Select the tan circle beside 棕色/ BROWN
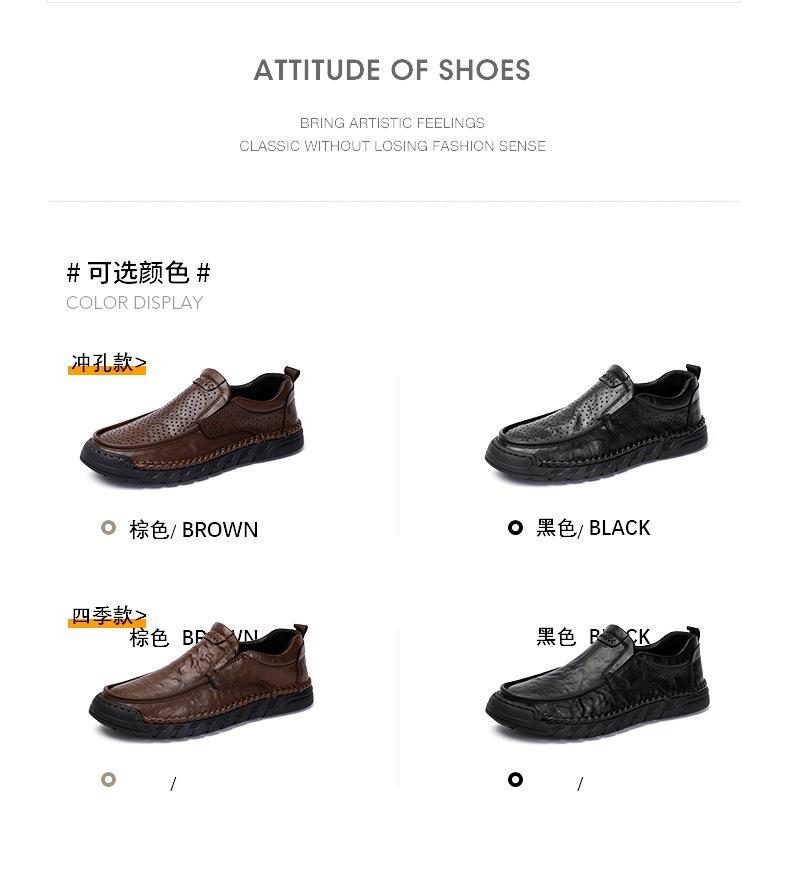The width and height of the screenshot is (790, 882). point(109,528)
